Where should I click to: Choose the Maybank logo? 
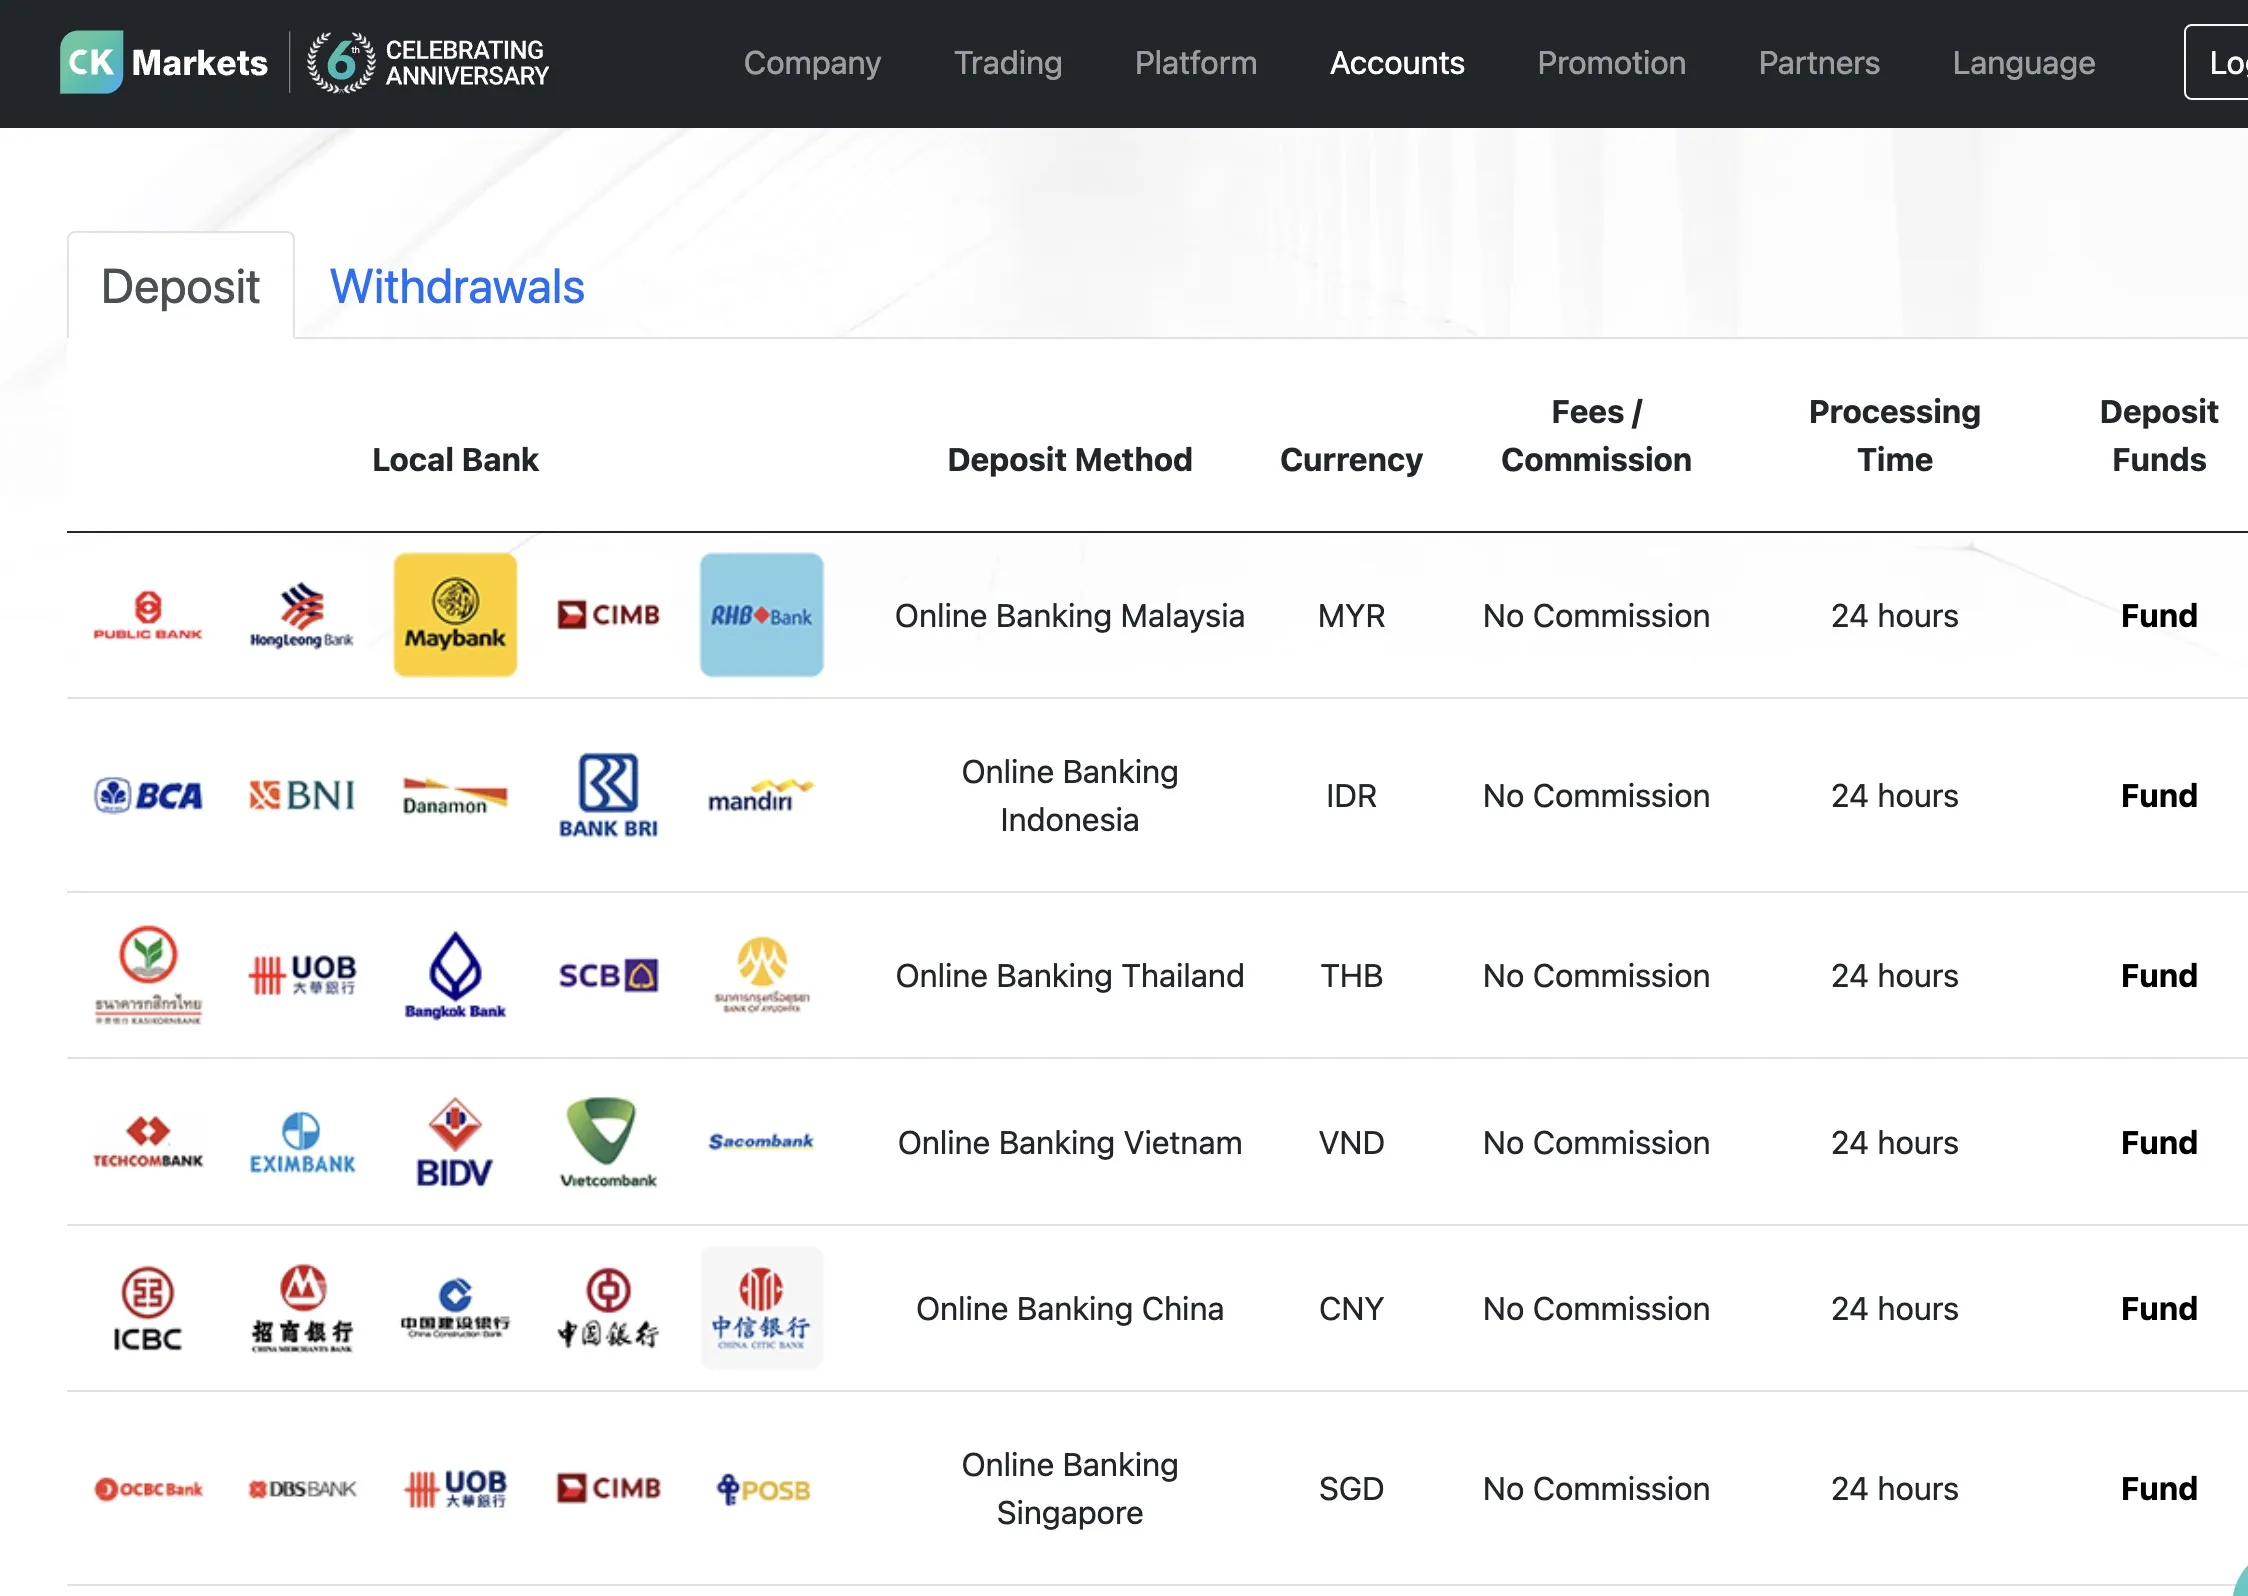click(455, 615)
